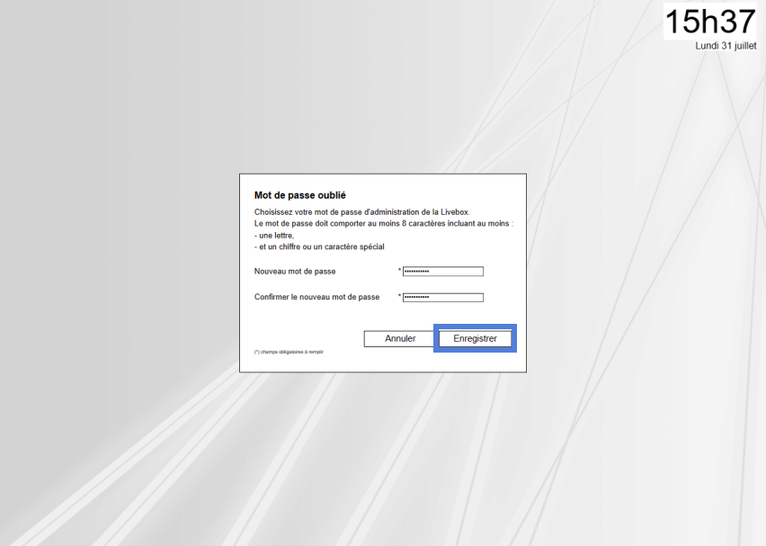The image size is (766, 546).
Task: Click the Mot de passe oublié heading
Action: click(x=300, y=196)
